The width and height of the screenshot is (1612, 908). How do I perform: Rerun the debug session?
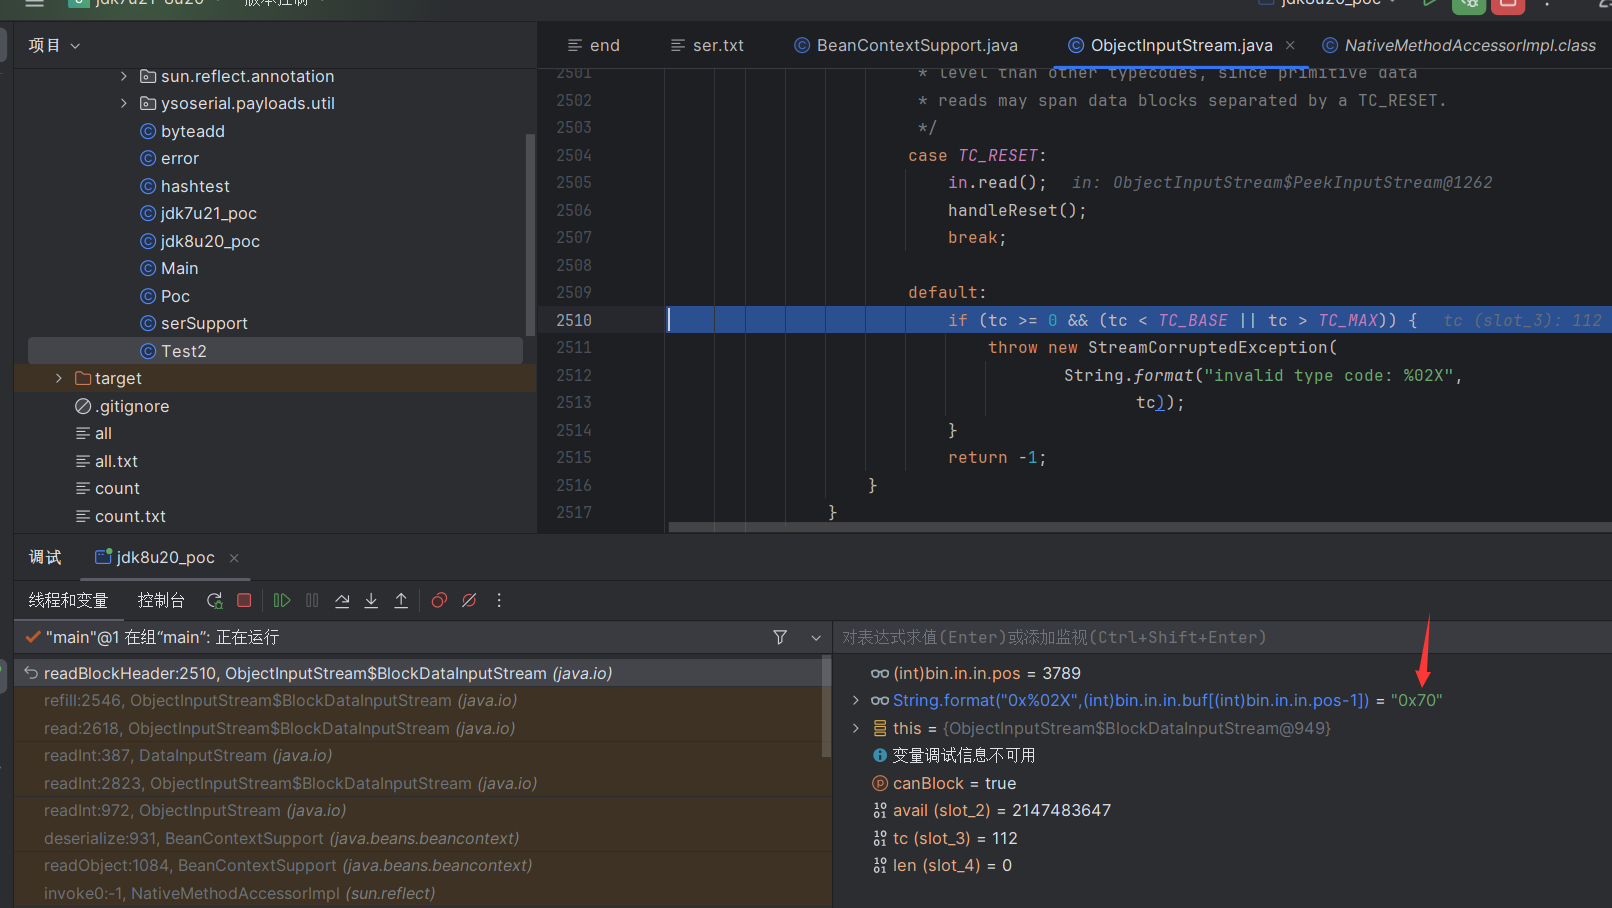tap(214, 600)
